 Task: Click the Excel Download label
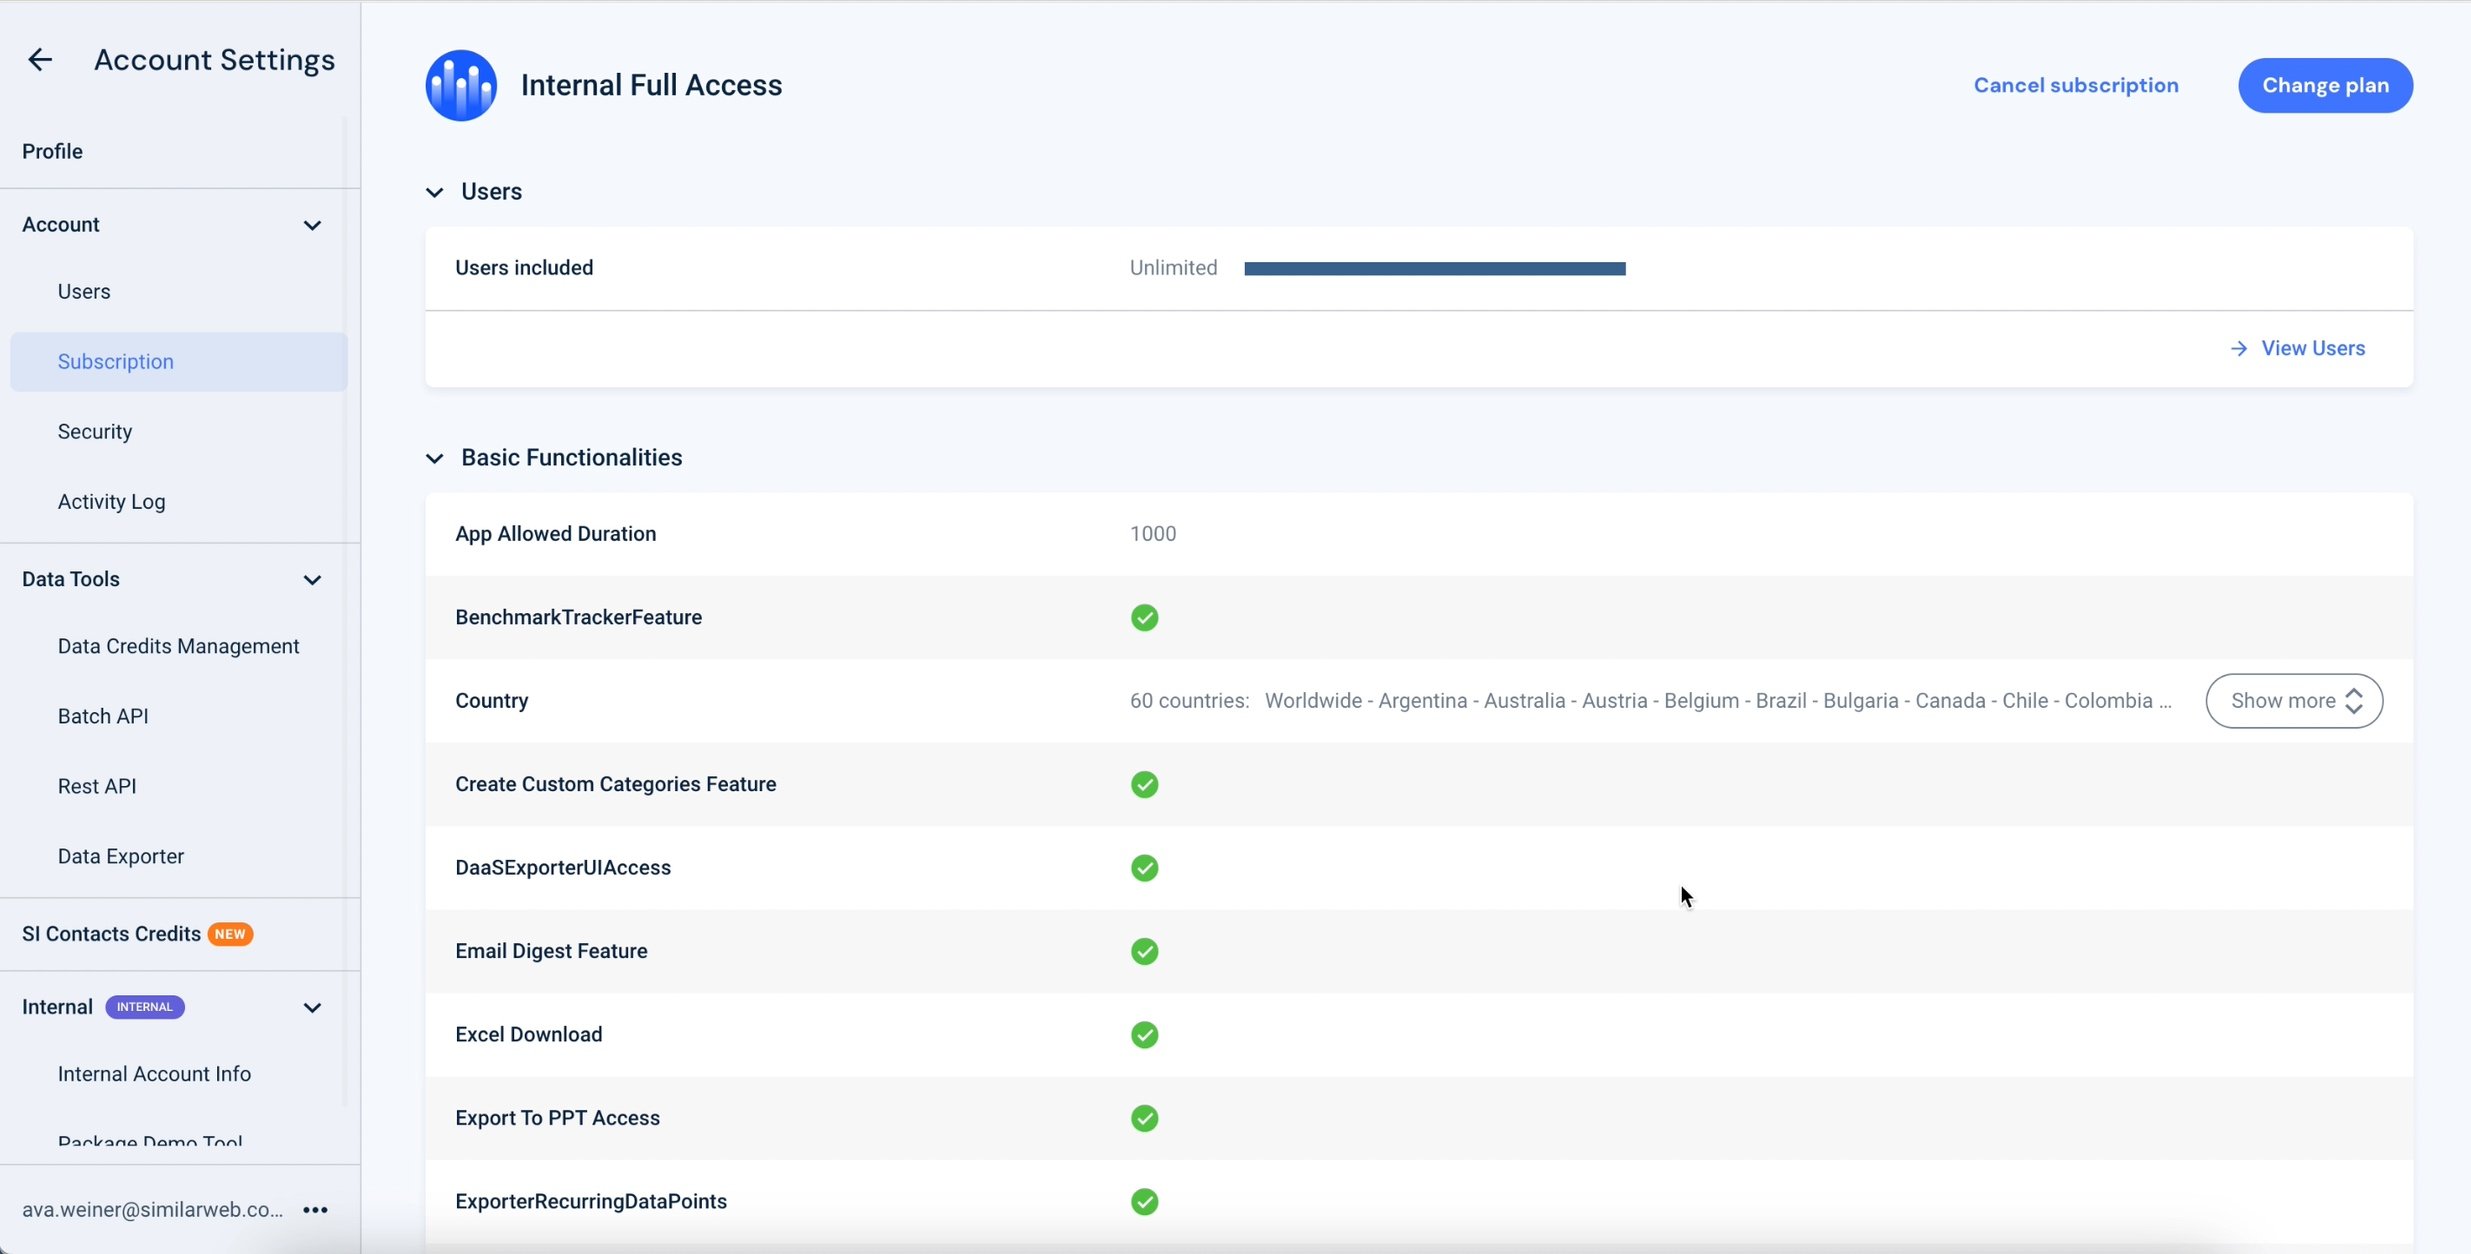tap(528, 1035)
